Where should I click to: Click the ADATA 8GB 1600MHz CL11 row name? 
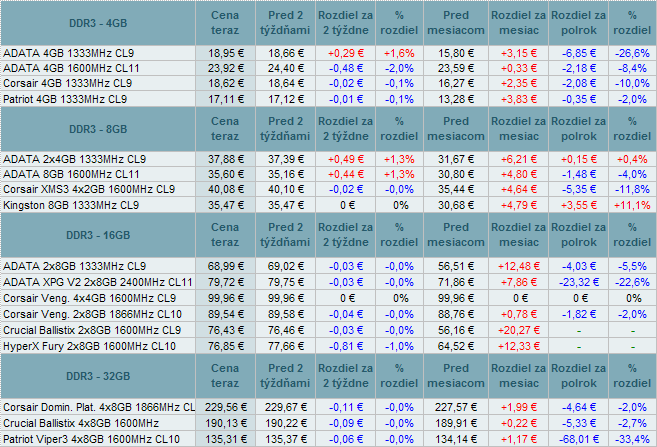pos(71,174)
